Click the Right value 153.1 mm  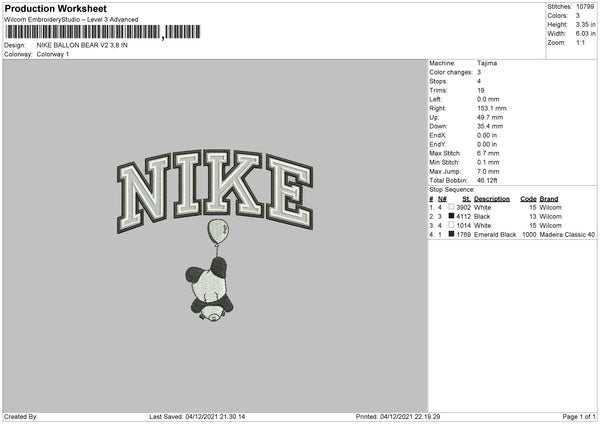[492, 108]
